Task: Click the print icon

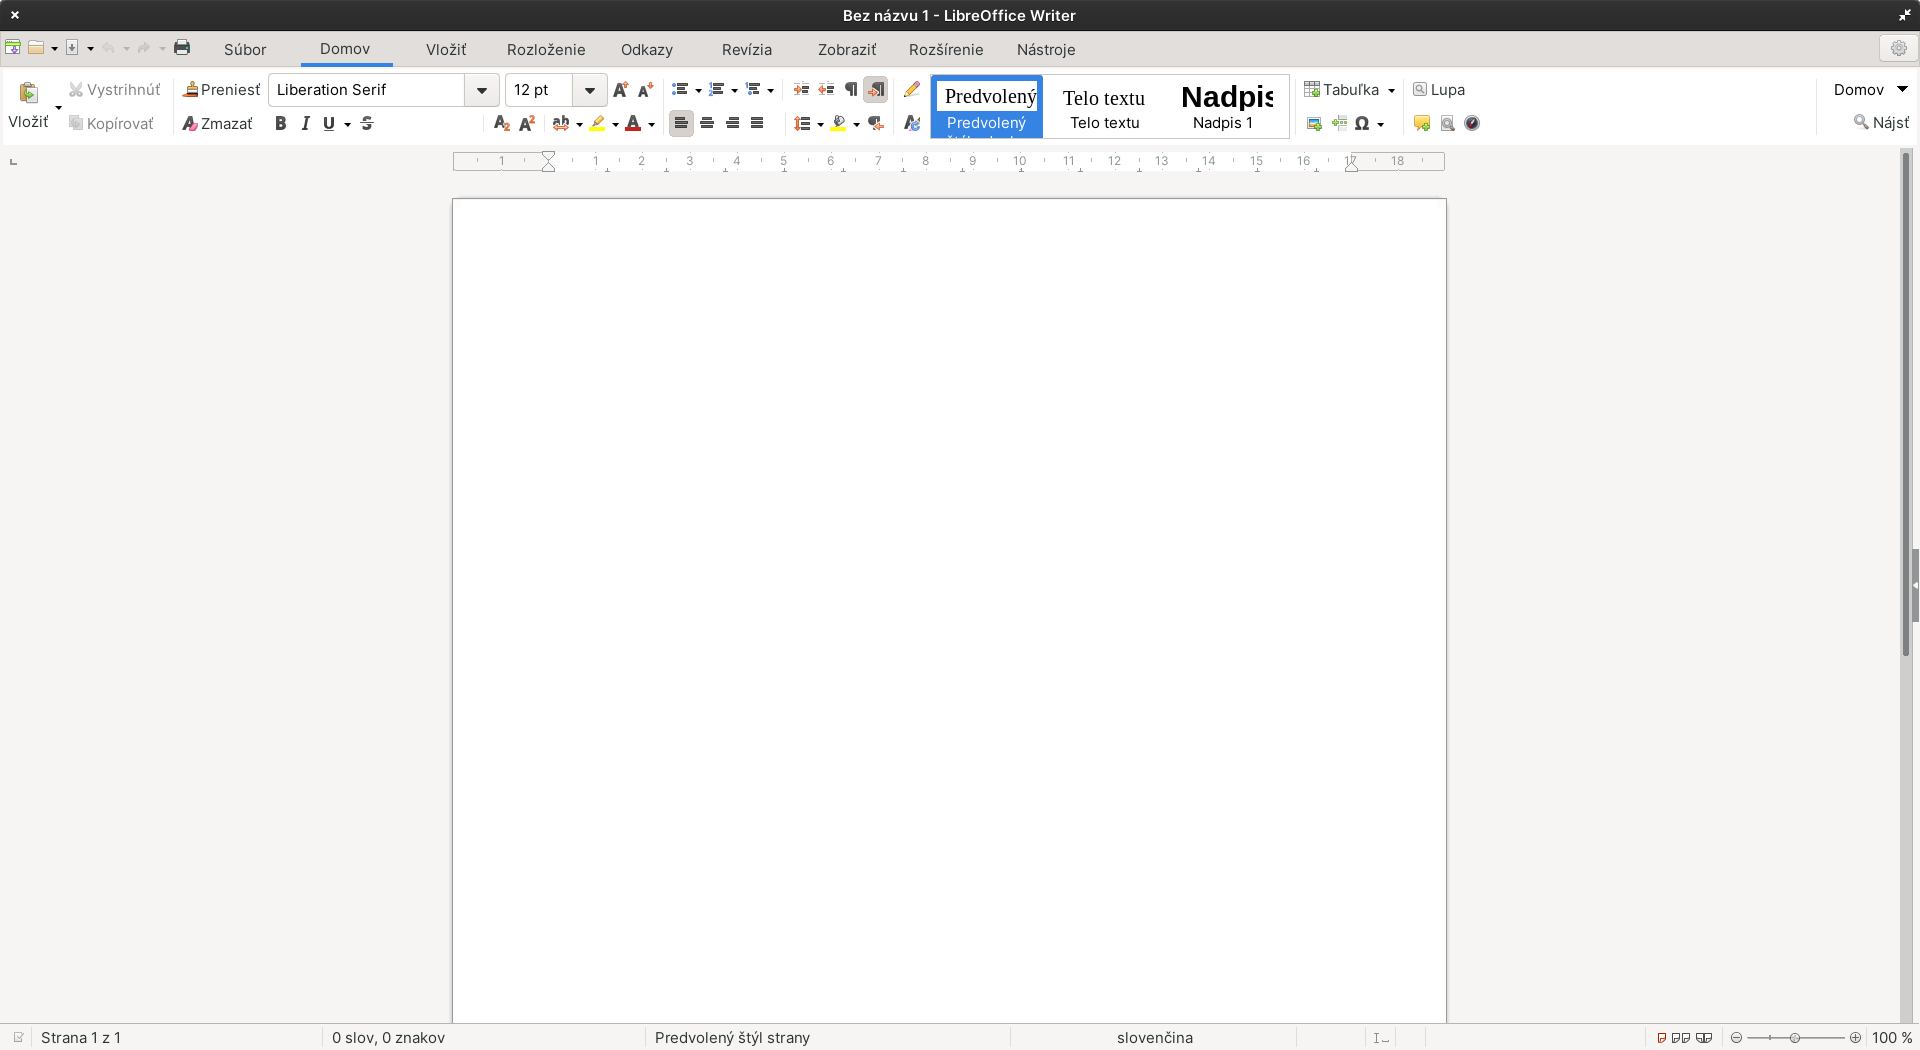Action: [182, 48]
